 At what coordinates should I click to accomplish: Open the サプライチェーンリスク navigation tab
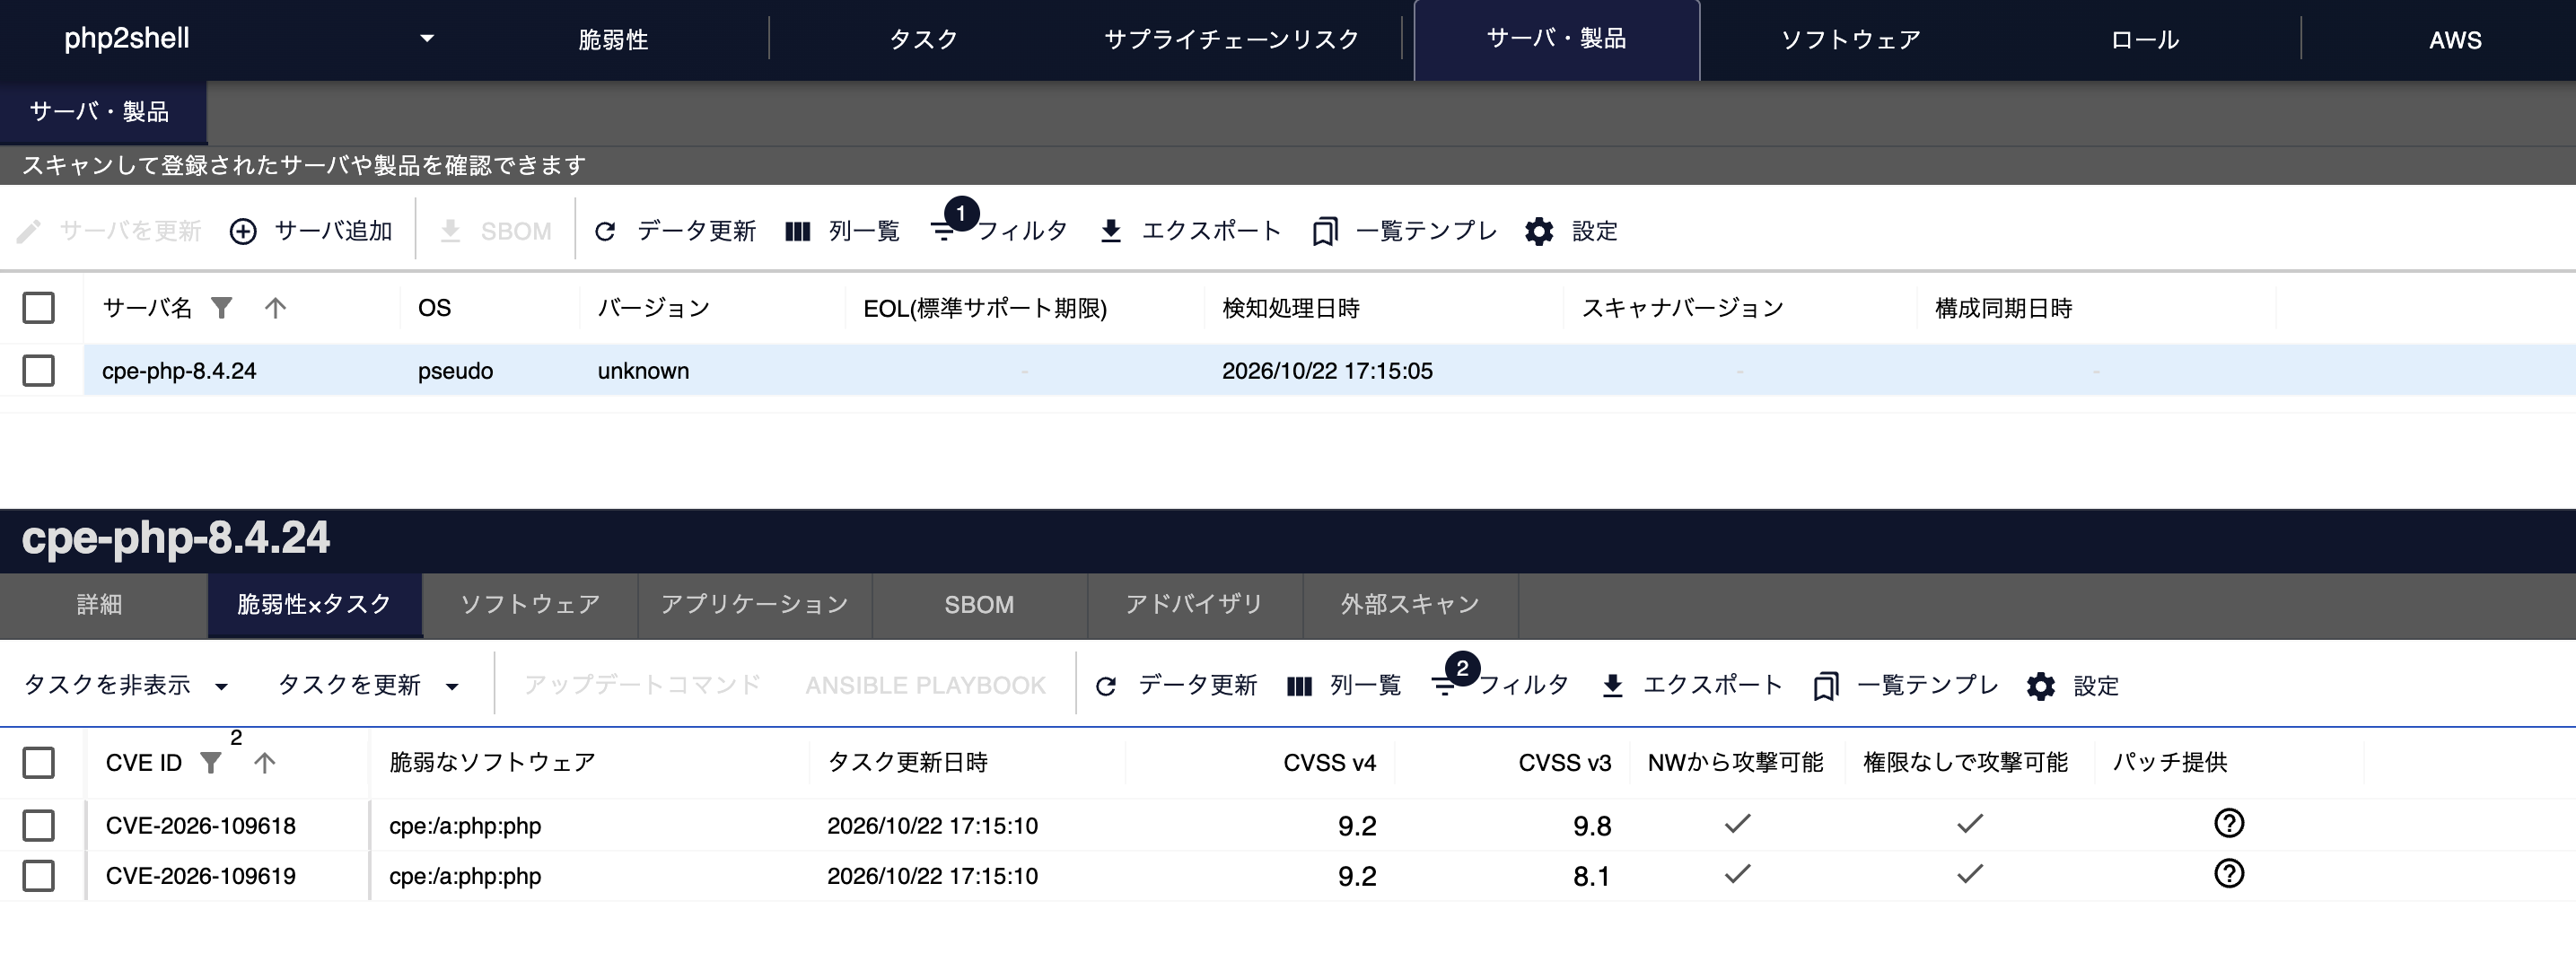(1231, 40)
